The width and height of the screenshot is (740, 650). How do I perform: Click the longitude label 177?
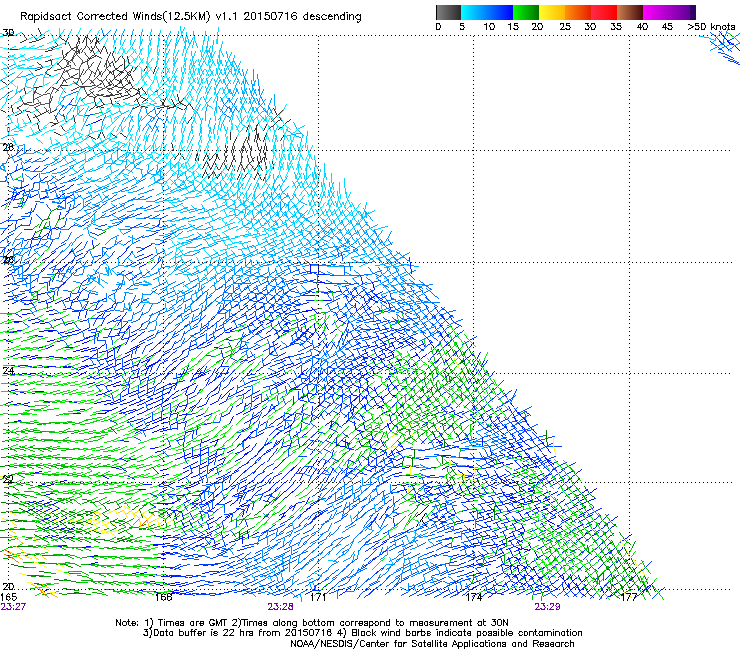click(x=629, y=597)
